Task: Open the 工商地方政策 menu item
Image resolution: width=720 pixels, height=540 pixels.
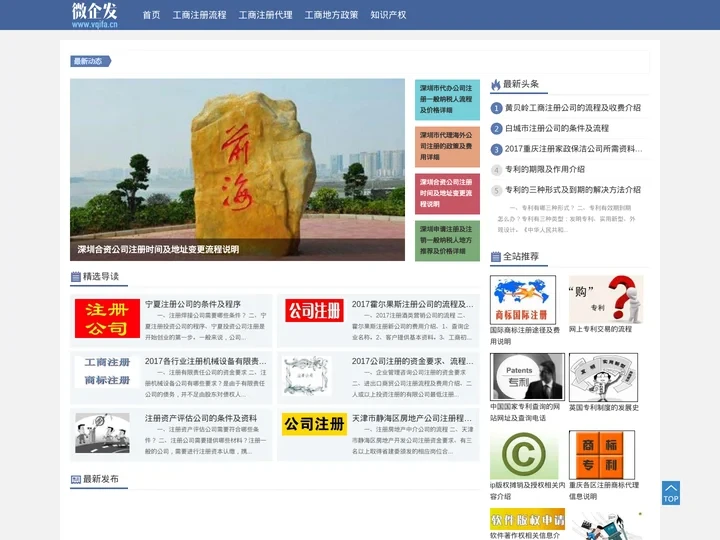Action: [x=332, y=15]
